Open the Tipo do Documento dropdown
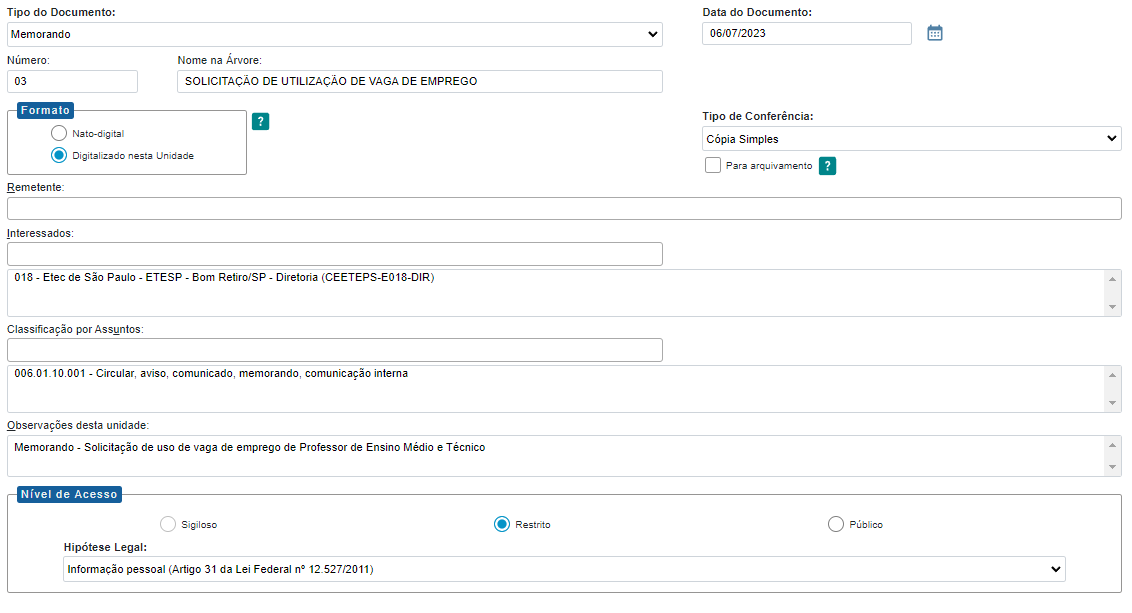Image resolution: width=1132 pixels, height=613 pixels. 334,34
